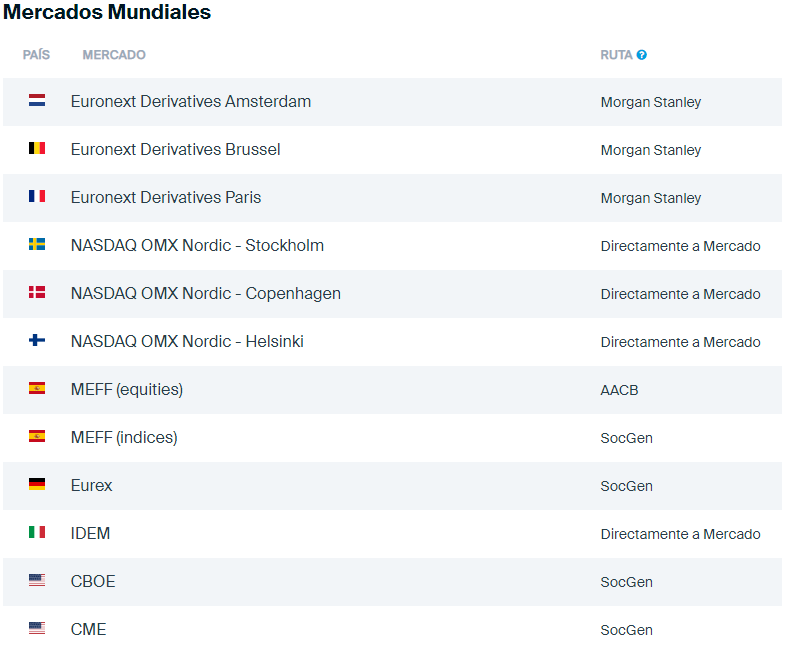The width and height of the screenshot is (787, 649).
Task: Click the Sweden flag icon
Action: (x=37, y=245)
